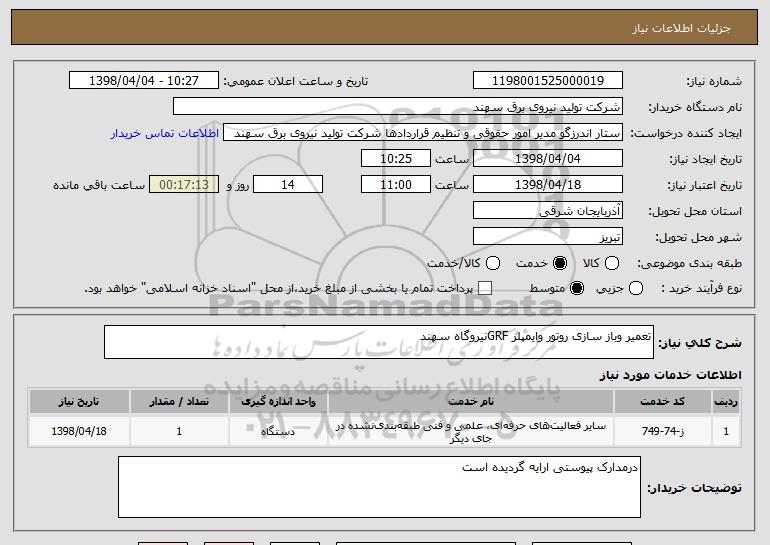770x545 pixels.
Task: Click the delivery province field آذربایجان شرقی
Action: tap(548, 211)
